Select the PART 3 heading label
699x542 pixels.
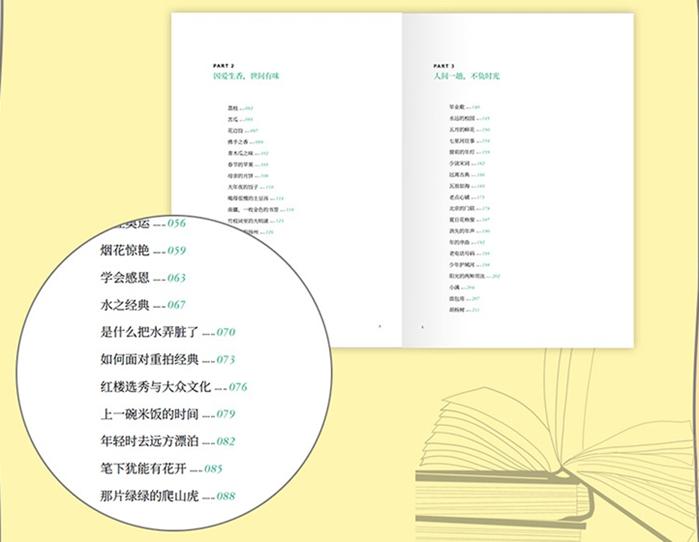(438, 63)
